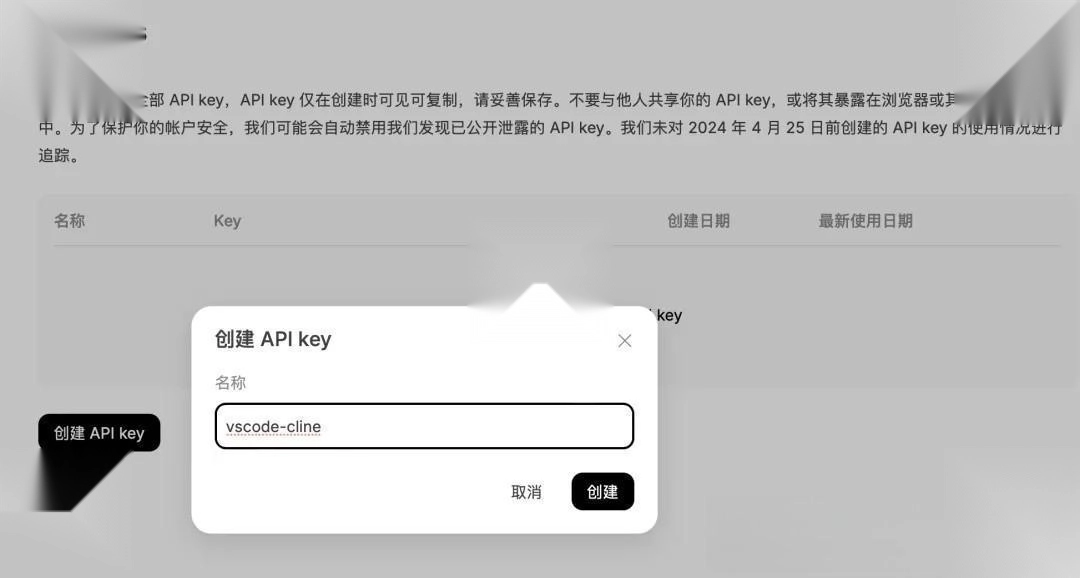Click the partially hidden key text beside the dialog

[669, 316]
